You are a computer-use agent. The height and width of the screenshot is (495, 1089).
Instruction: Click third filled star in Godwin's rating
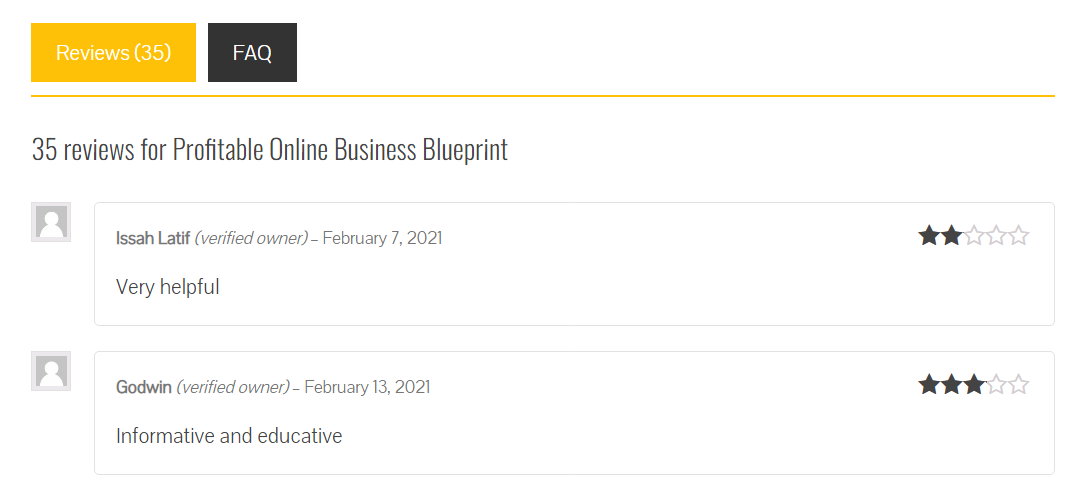pyautogui.click(x=974, y=385)
